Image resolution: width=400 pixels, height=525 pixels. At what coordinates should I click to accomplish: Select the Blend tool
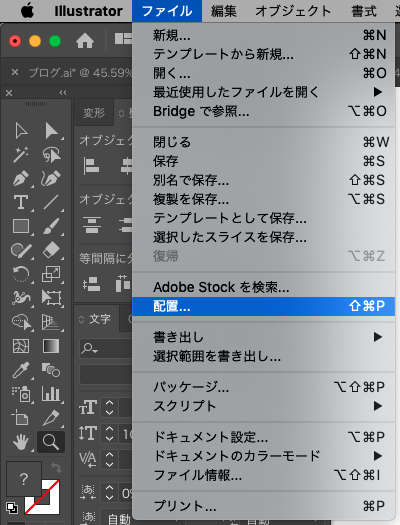[51, 370]
